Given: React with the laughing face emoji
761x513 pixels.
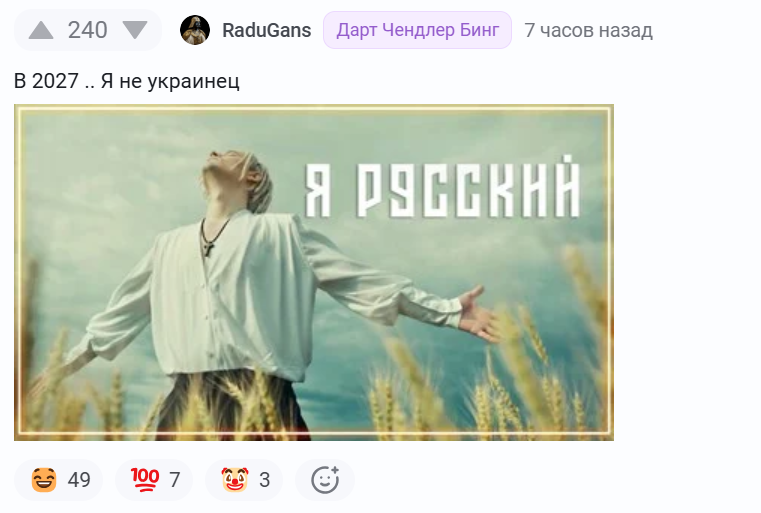Looking at the screenshot, I should pyautogui.click(x=44, y=480).
